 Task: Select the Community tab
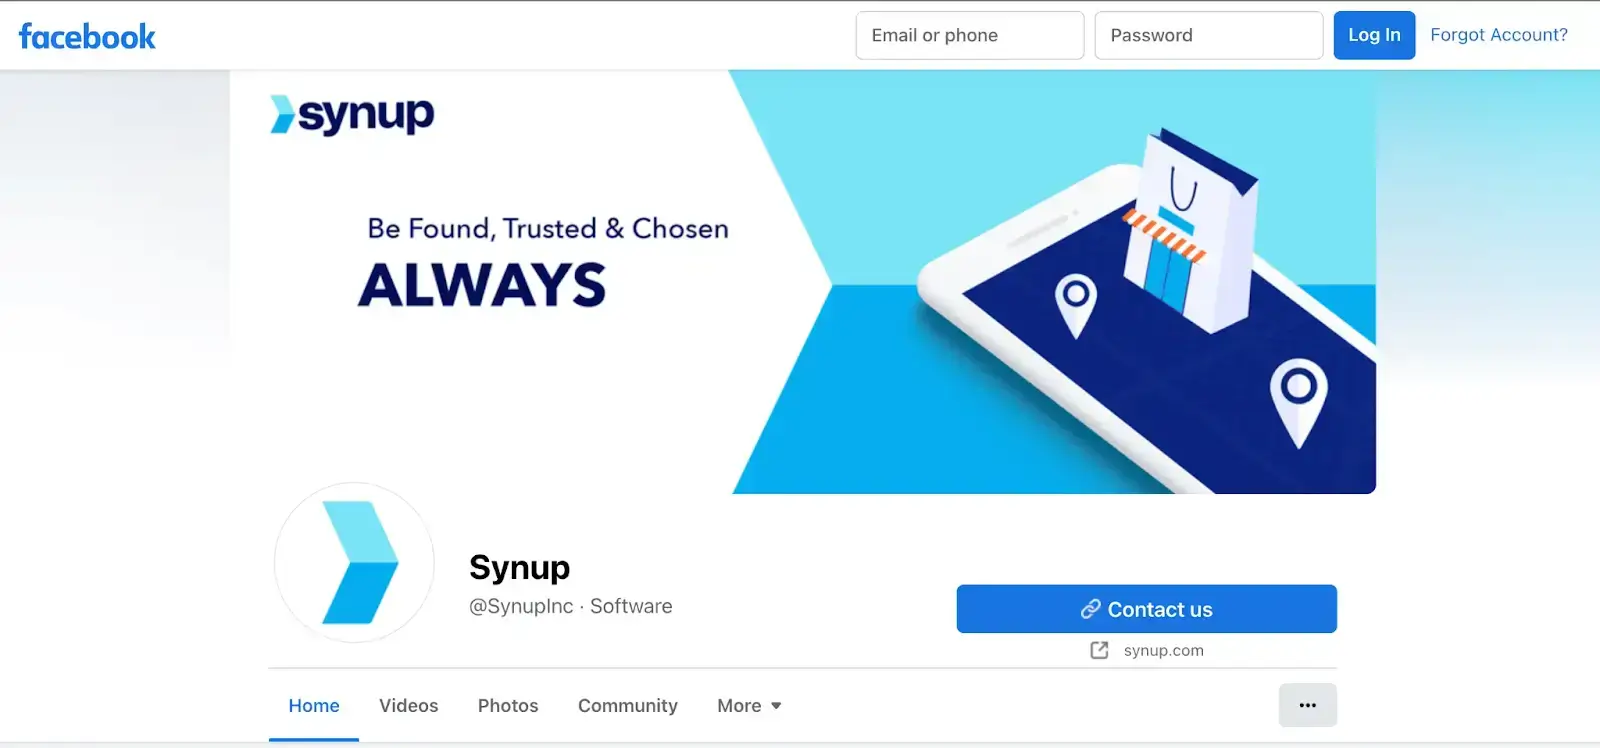(628, 705)
